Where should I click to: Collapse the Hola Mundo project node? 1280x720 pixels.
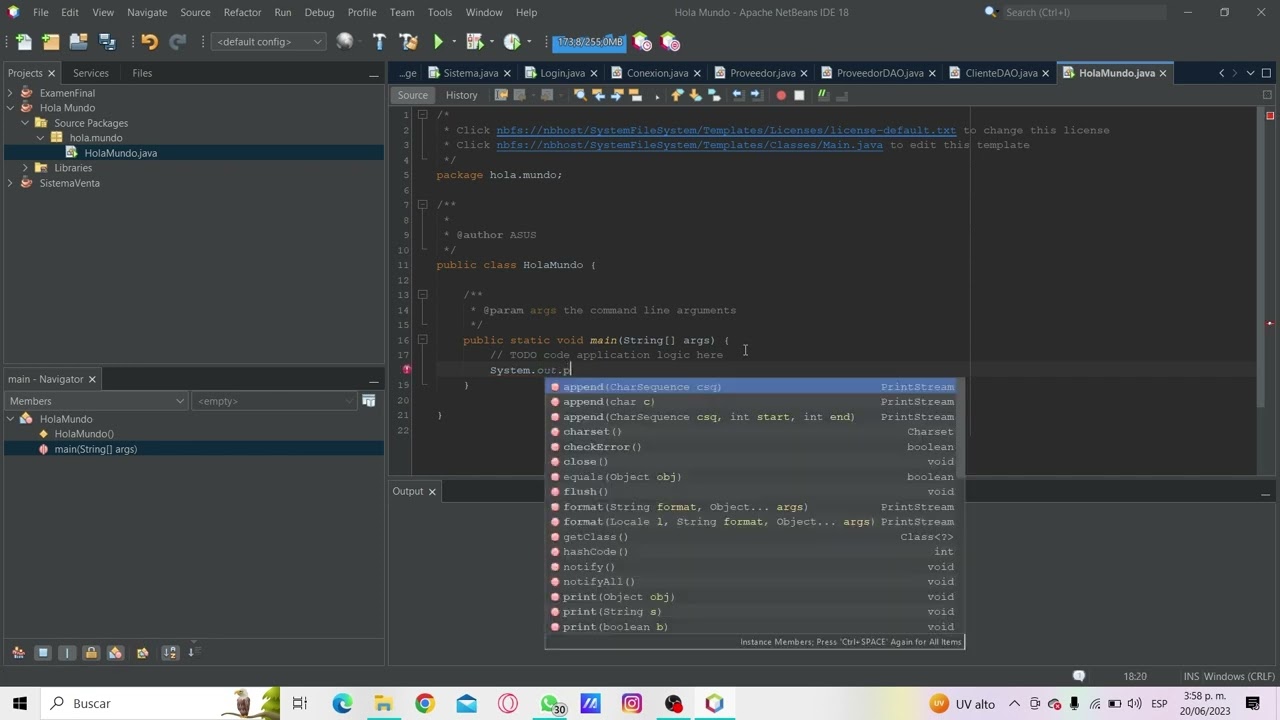[x=10, y=108]
